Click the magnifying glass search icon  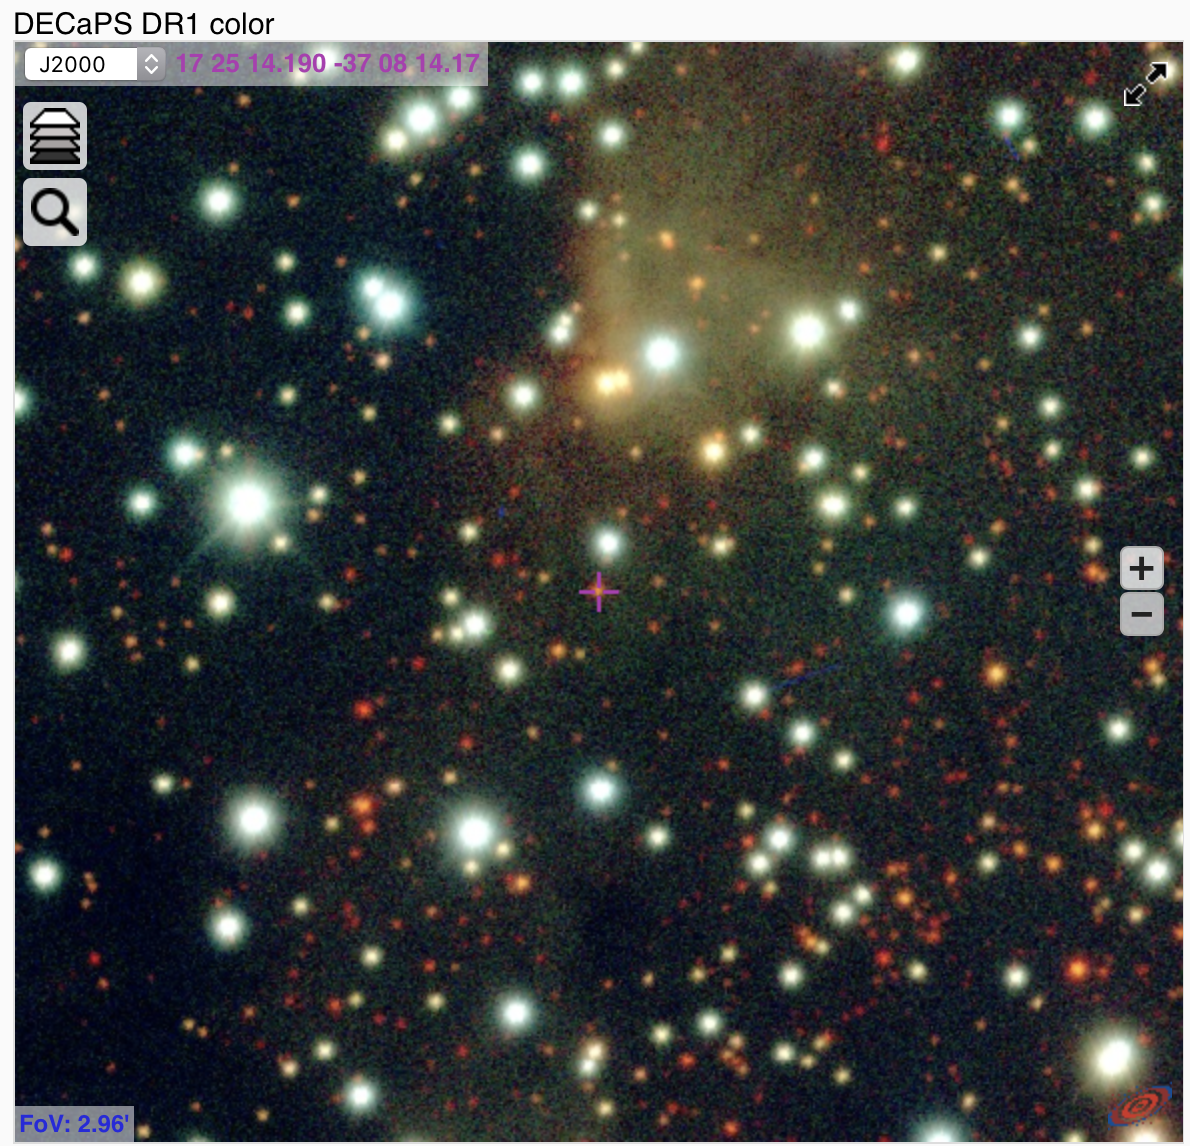point(55,212)
